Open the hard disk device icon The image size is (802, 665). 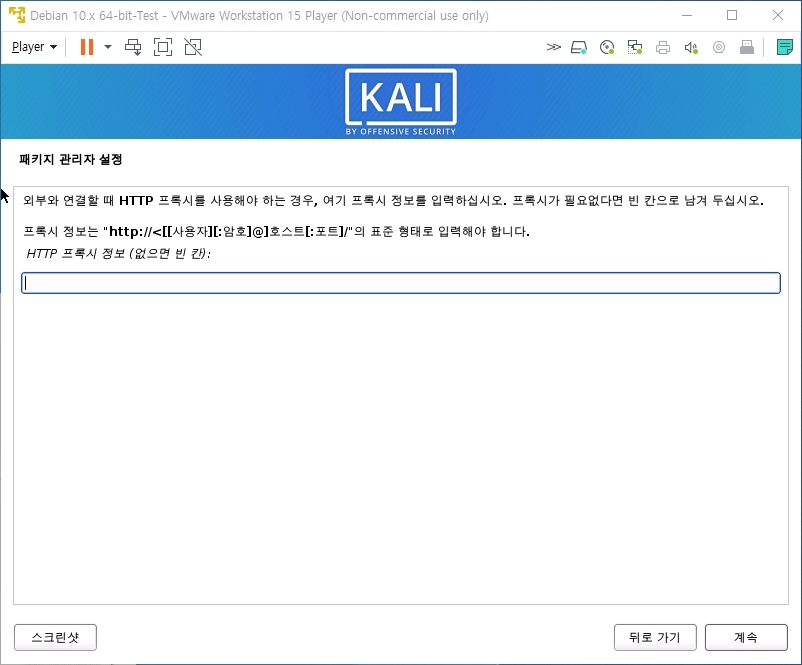pyautogui.click(x=579, y=48)
